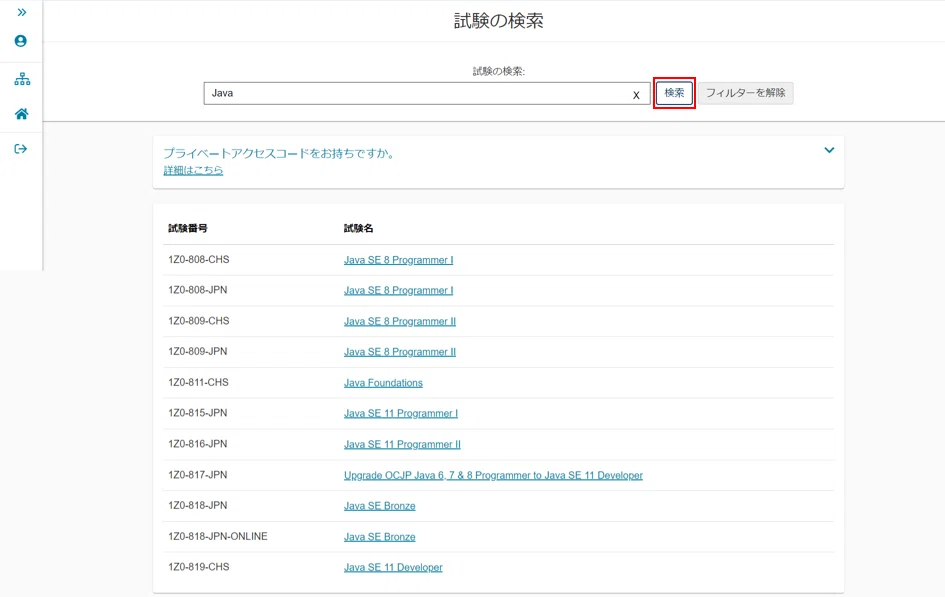
Task: Open Java SE 8 Programmer II link for 1Z0-809-CHS
Action: [x=400, y=321]
